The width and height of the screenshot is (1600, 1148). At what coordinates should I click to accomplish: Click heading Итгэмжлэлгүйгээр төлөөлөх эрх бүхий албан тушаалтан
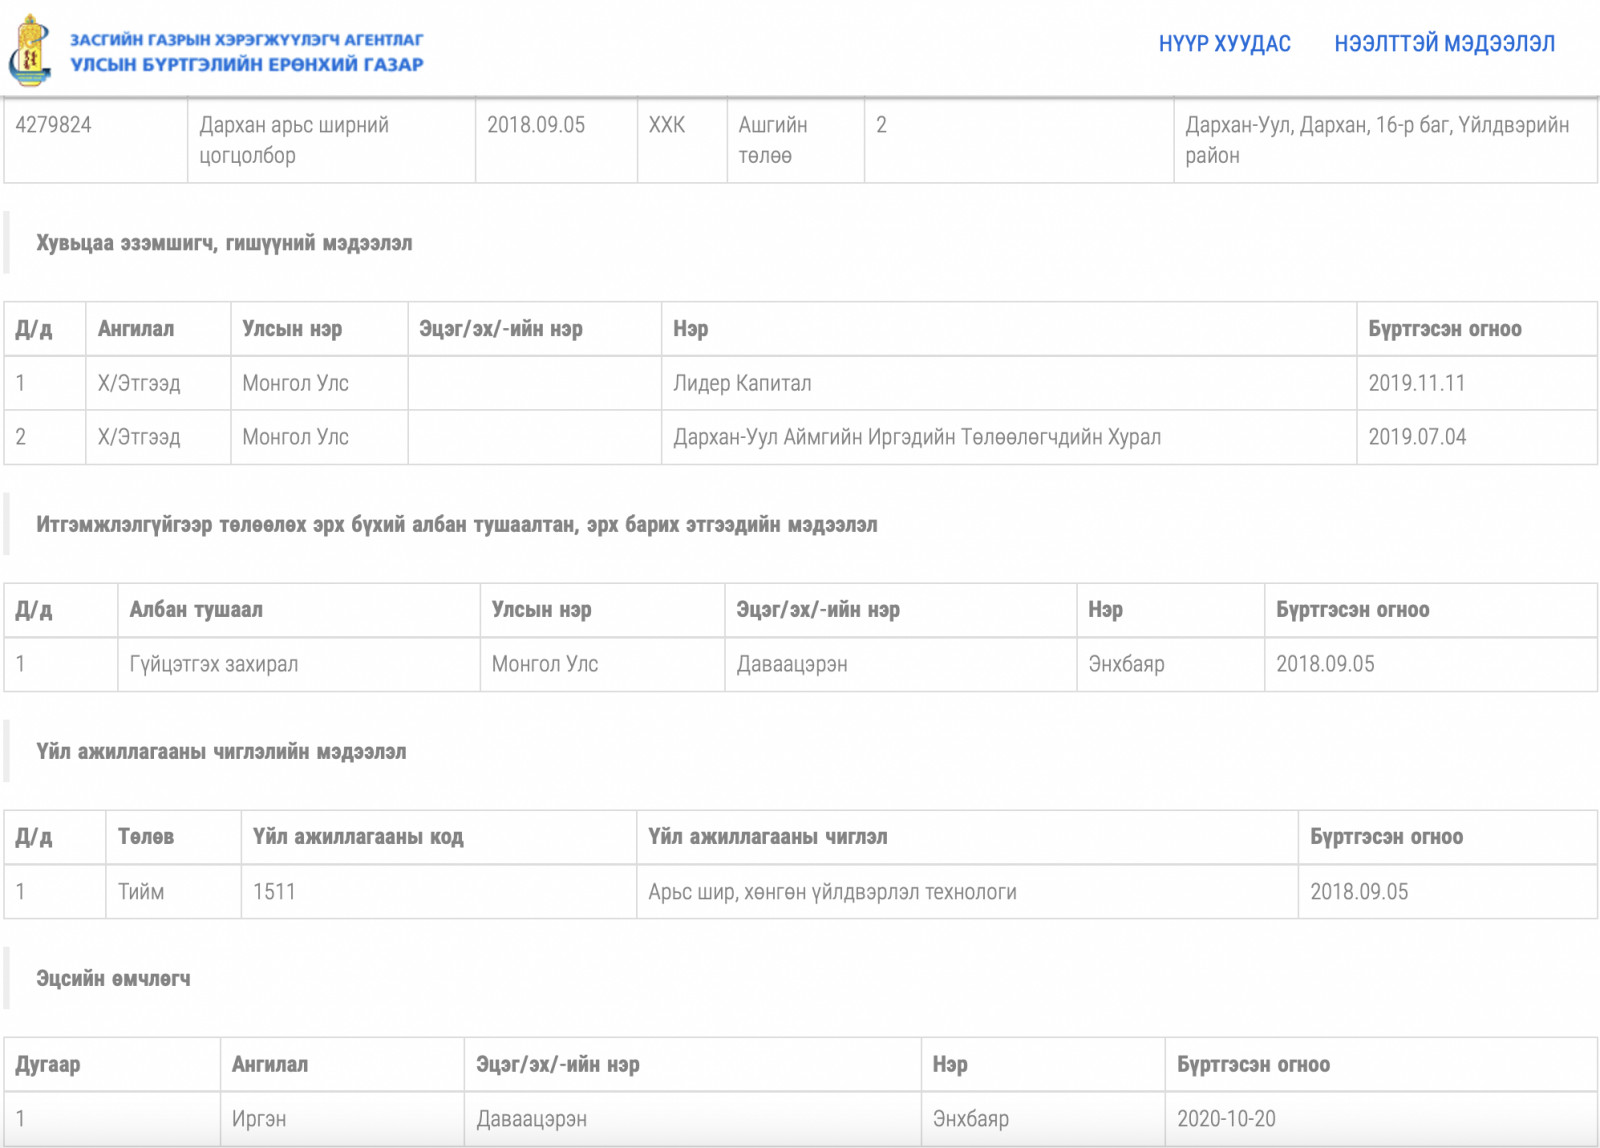[x=307, y=525]
